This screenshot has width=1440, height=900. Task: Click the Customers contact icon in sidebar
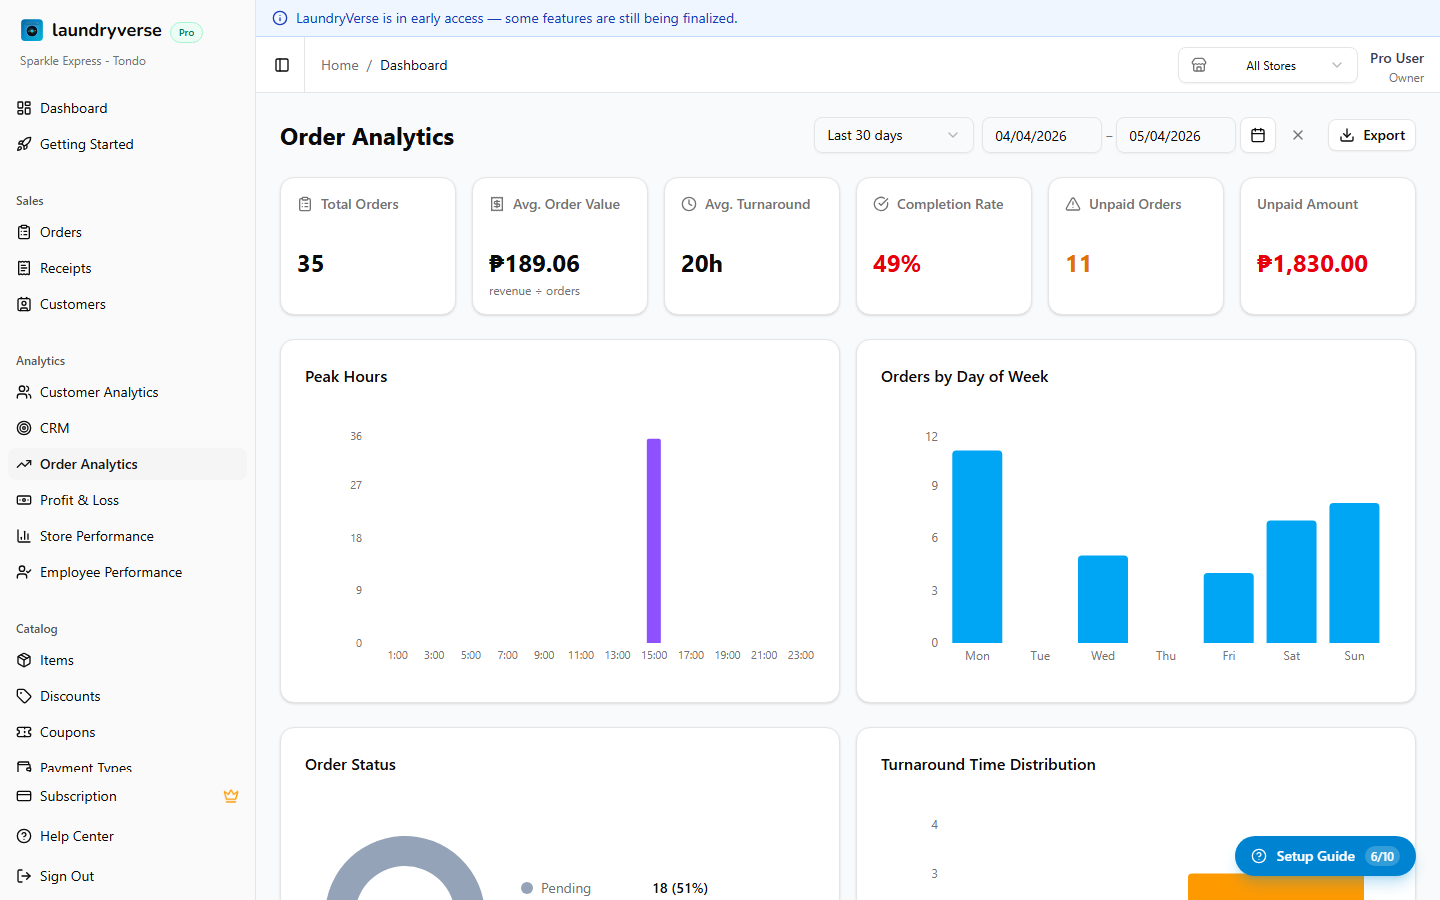coord(24,304)
